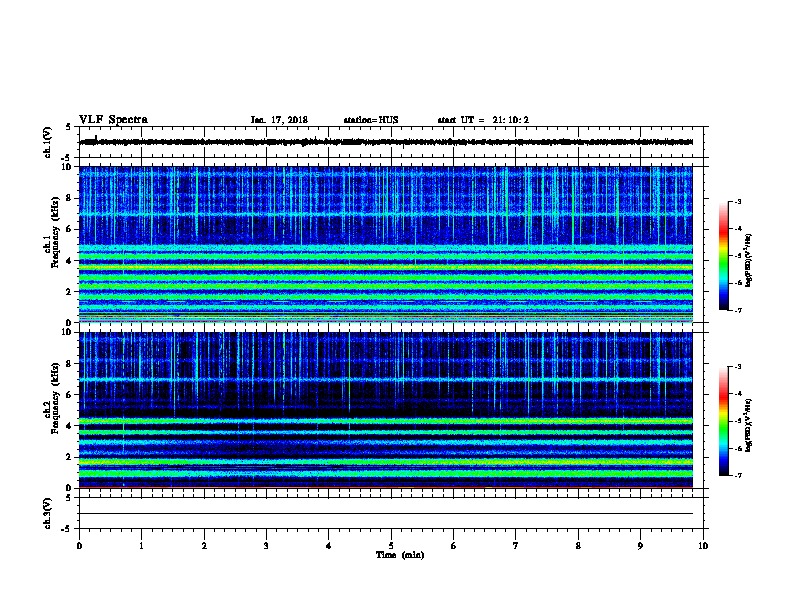Viewport: 792px width, 612px height.
Task: Click the "-3" tick on the ch.2 color bar
Action: tap(738, 367)
